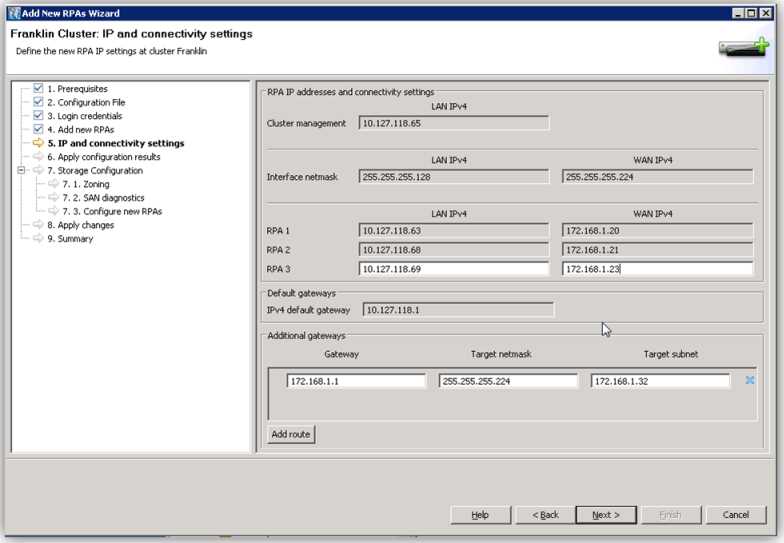Click the IPv4 default gateway field
Screen dimensions: 784x543
458,310
